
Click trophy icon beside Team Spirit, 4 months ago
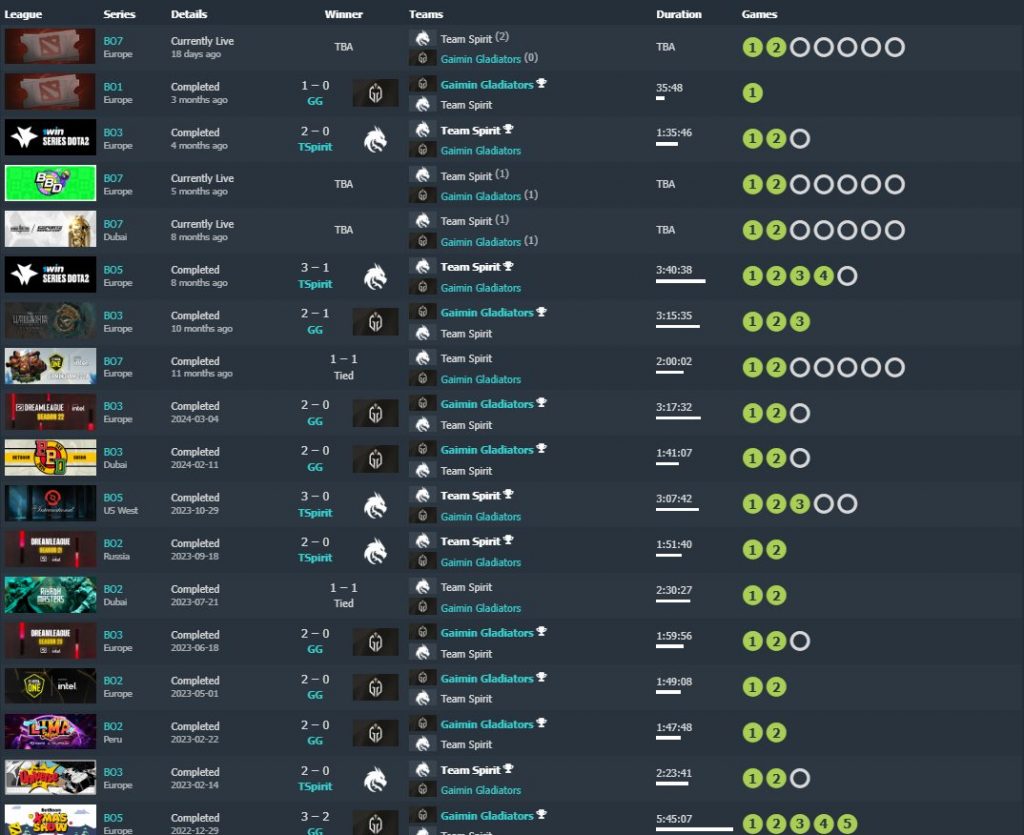(508, 129)
